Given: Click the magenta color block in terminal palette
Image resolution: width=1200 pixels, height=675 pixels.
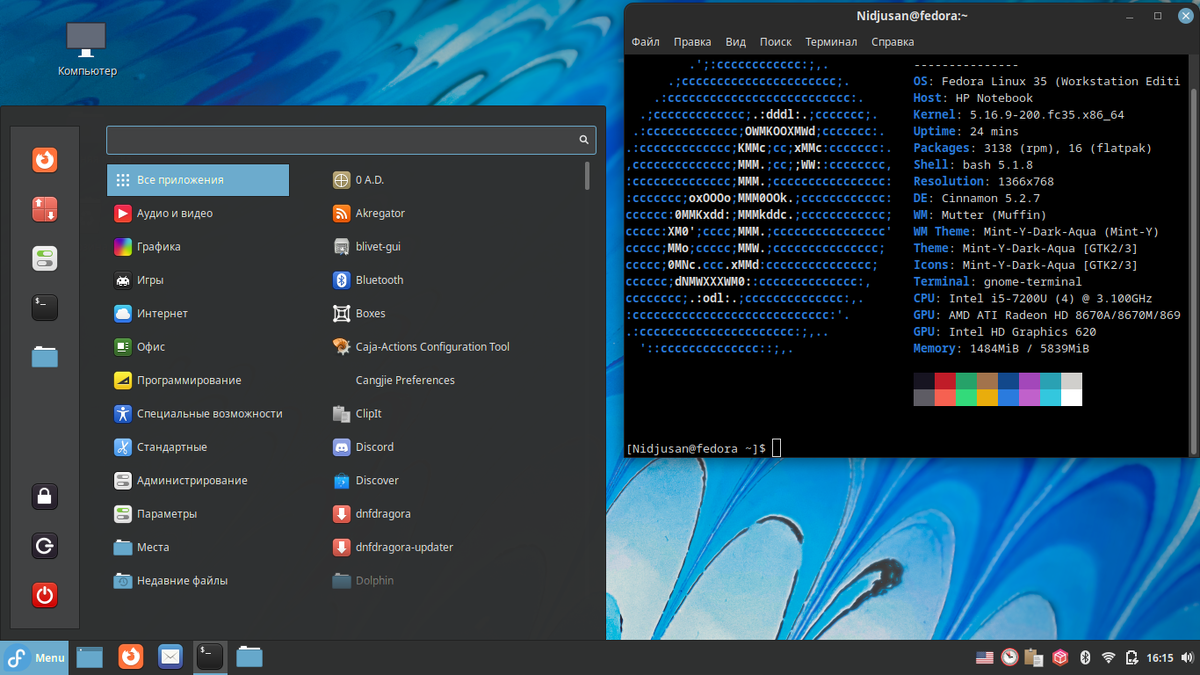Looking at the screenshot, I should point(1029,381).
